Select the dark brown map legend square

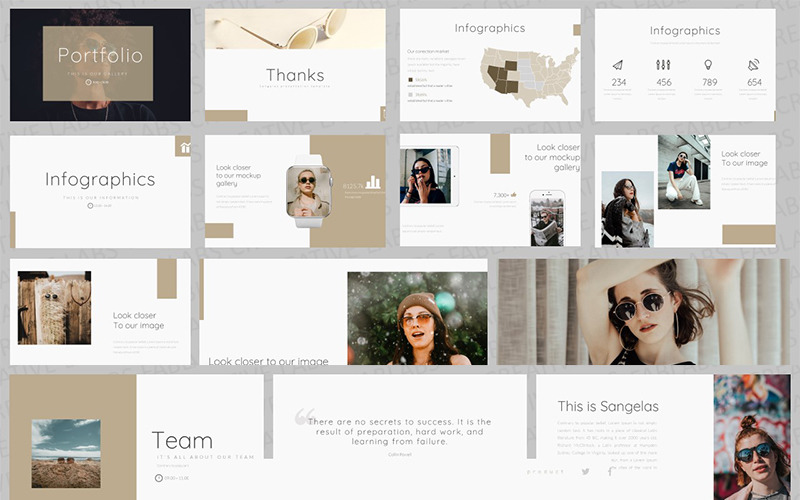[411, 79]
